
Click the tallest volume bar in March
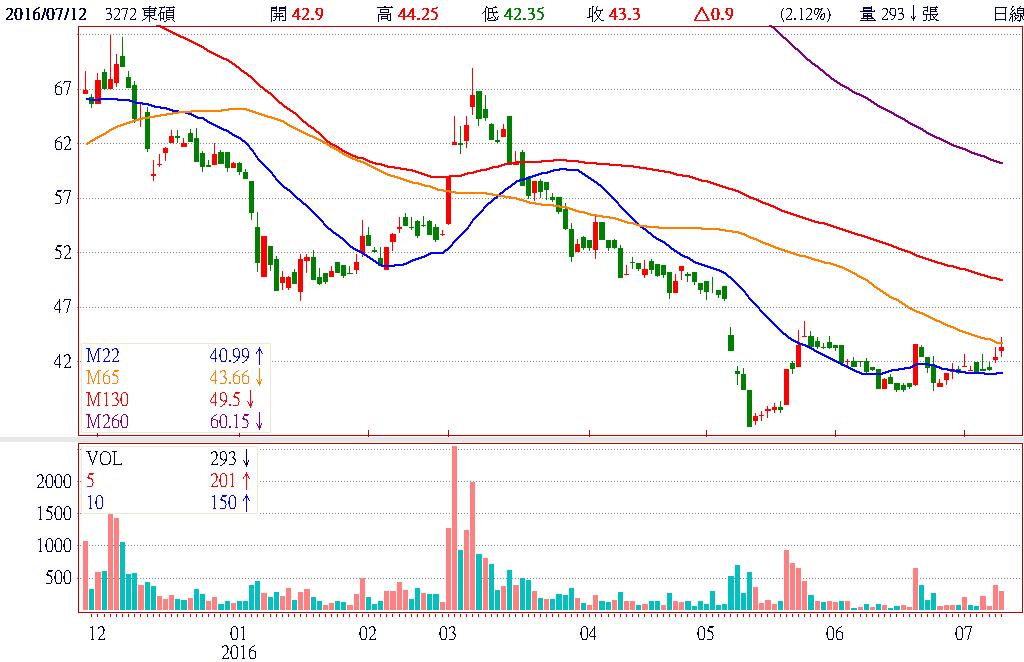455,528
